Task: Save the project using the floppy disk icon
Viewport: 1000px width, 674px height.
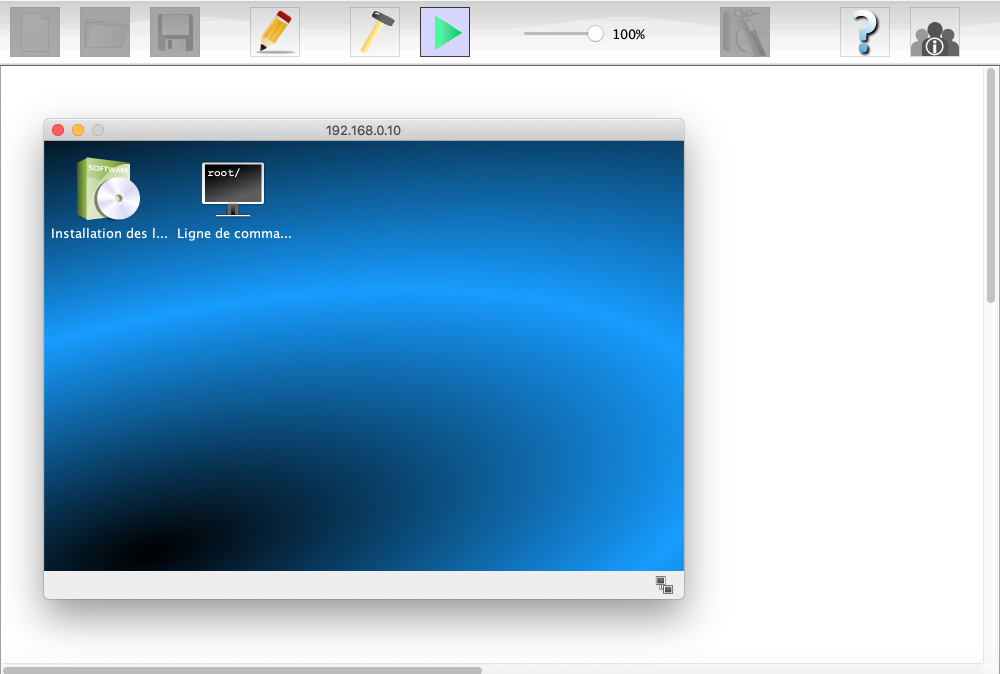Action: click(x=175, y=32)
